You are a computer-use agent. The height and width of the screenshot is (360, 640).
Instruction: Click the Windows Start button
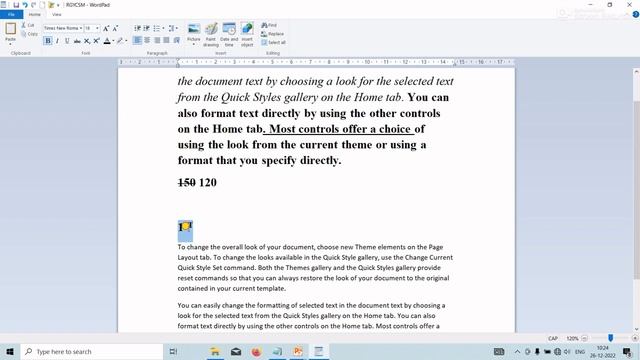pos(10,351)
